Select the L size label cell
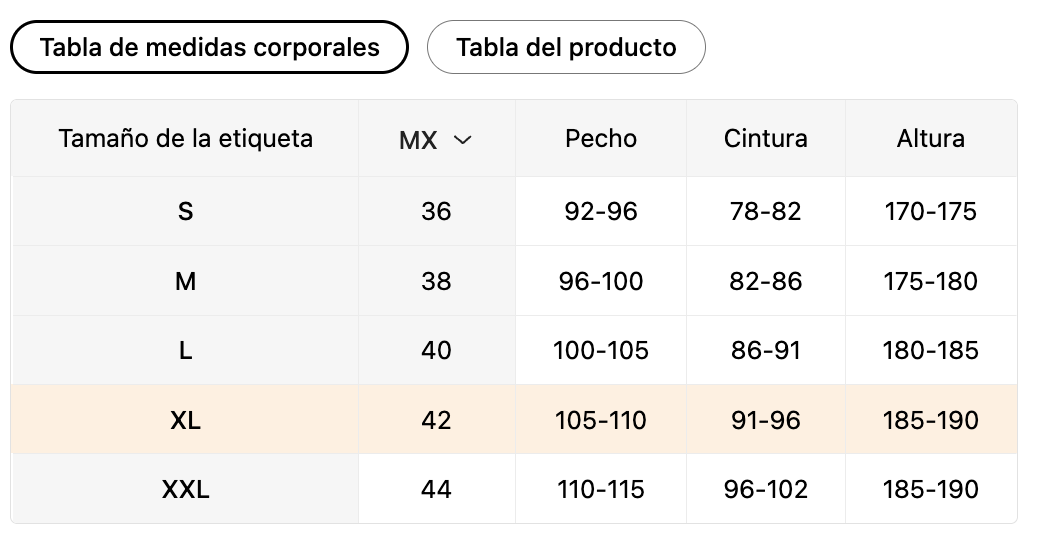Screen dimensions: 1040x554 [185, 350]
